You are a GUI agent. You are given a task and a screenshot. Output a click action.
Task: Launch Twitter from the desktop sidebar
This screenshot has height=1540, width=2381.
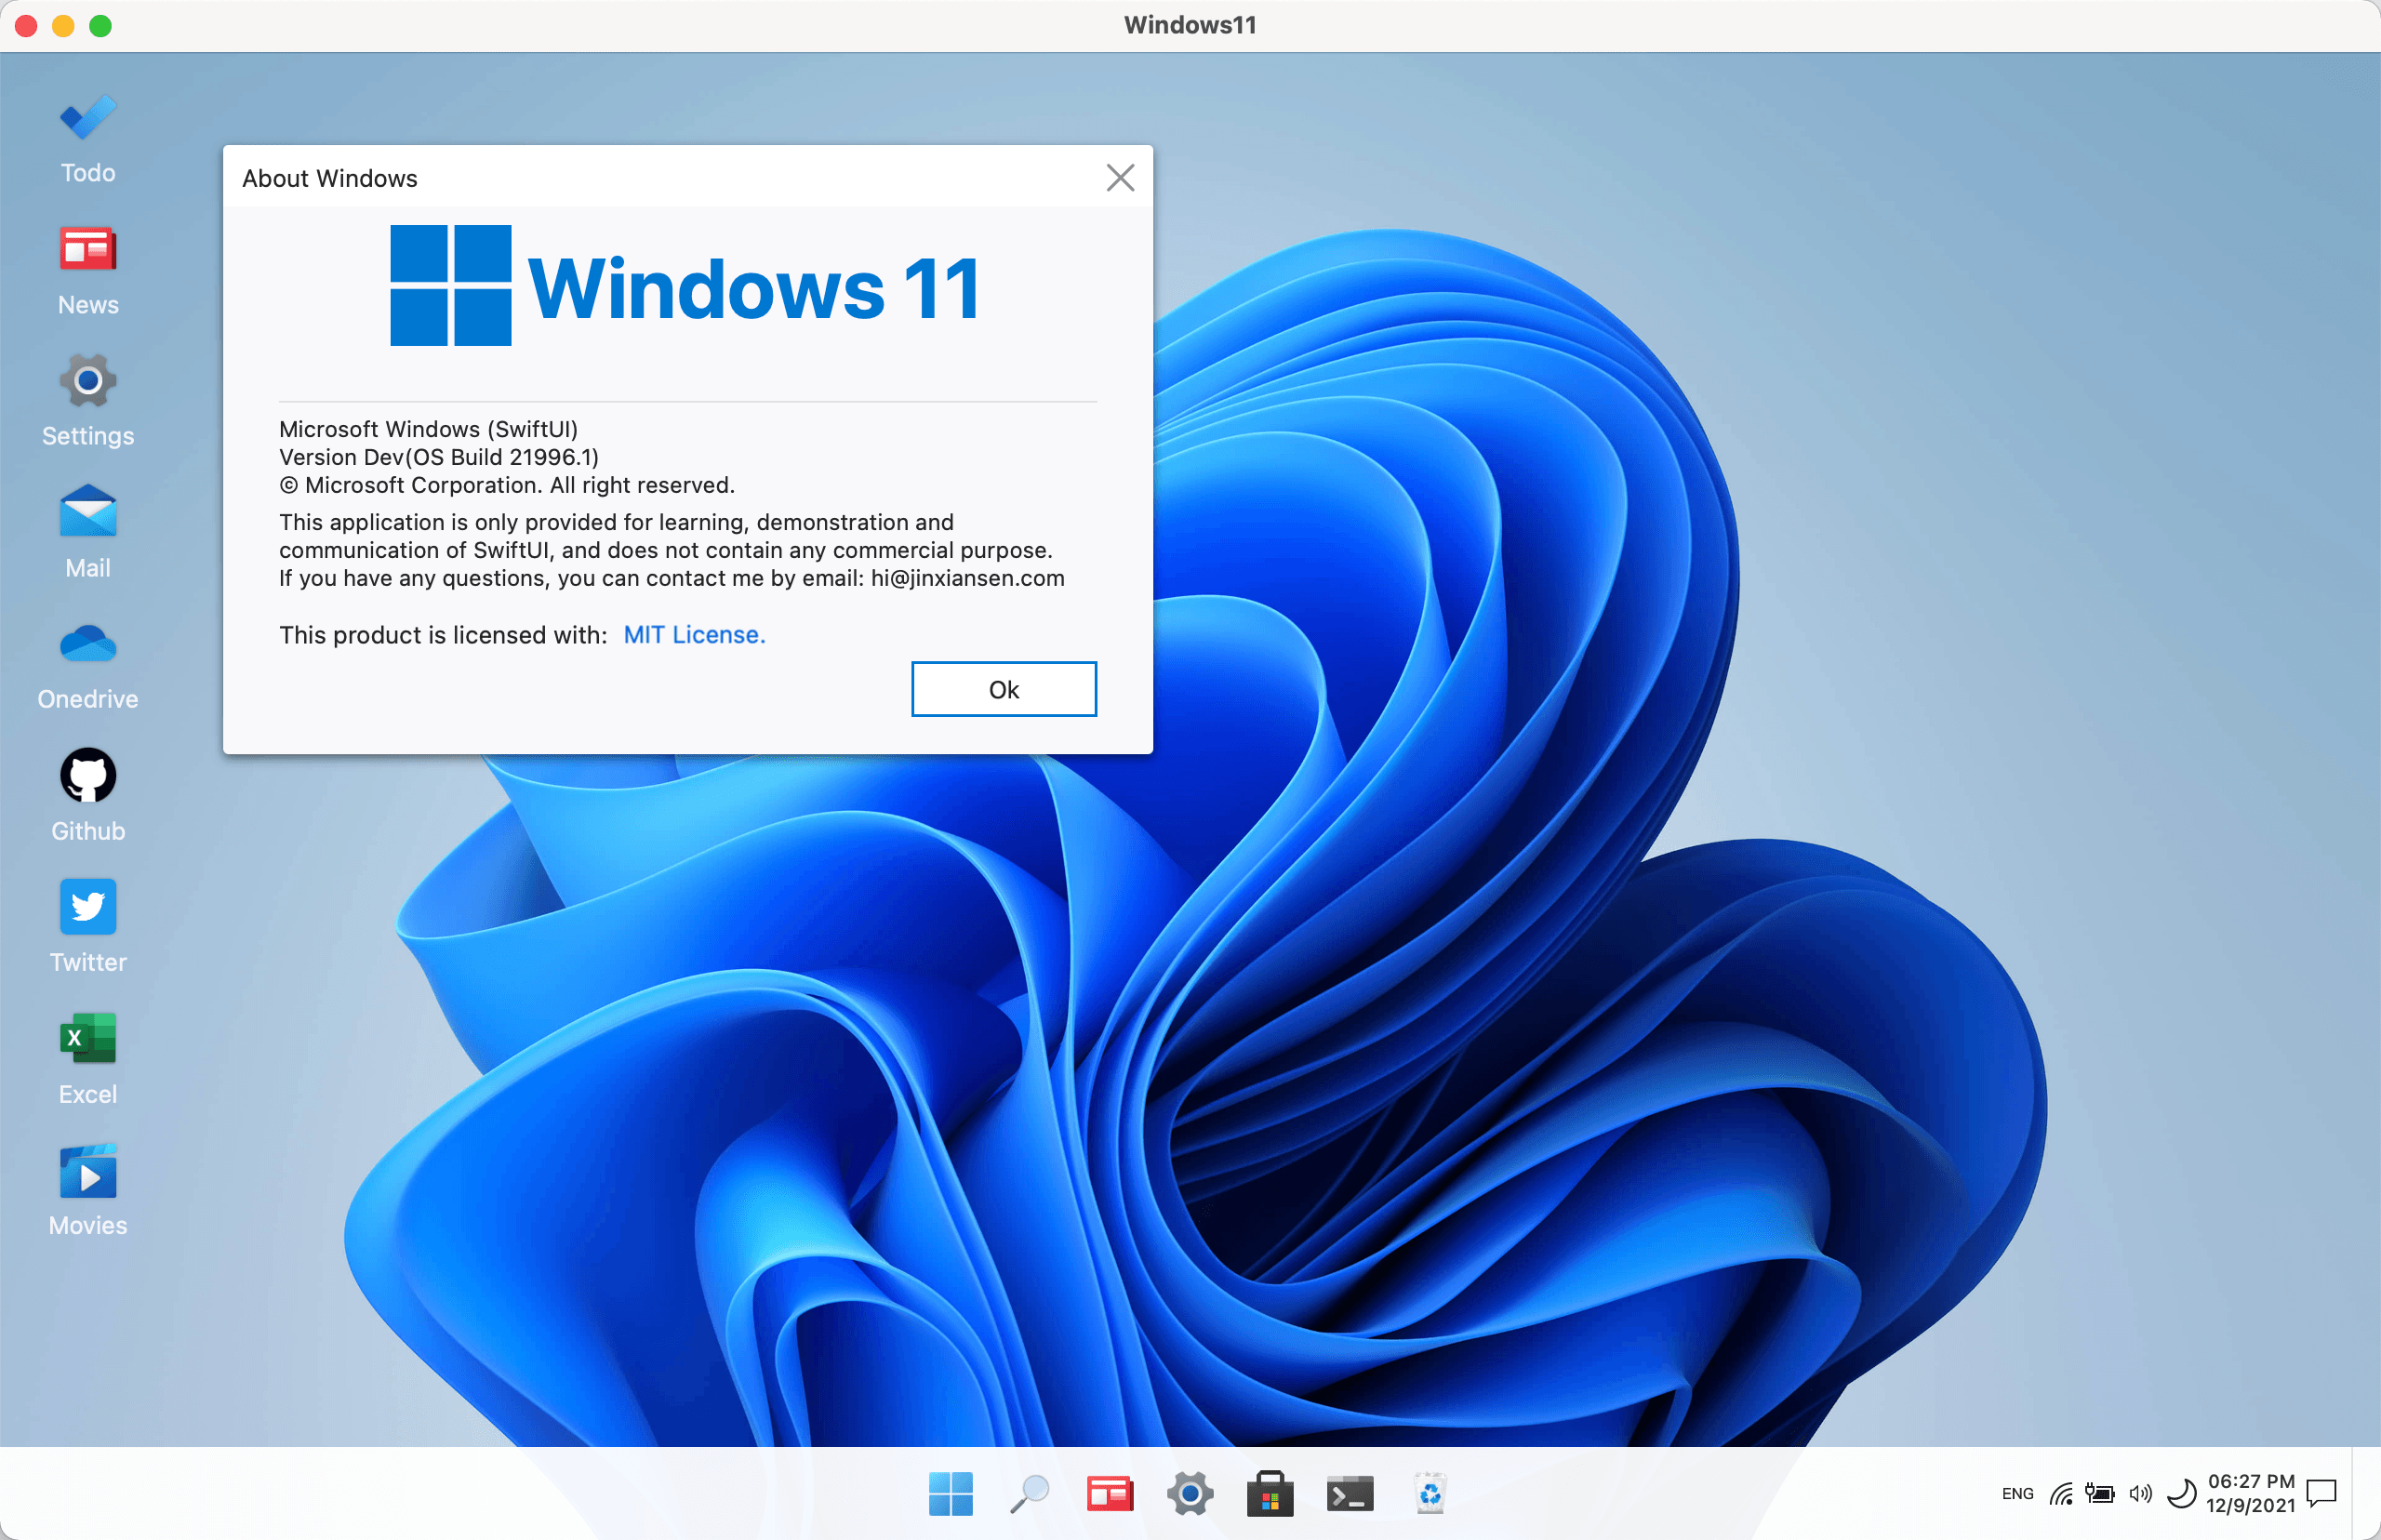(87, 906)
